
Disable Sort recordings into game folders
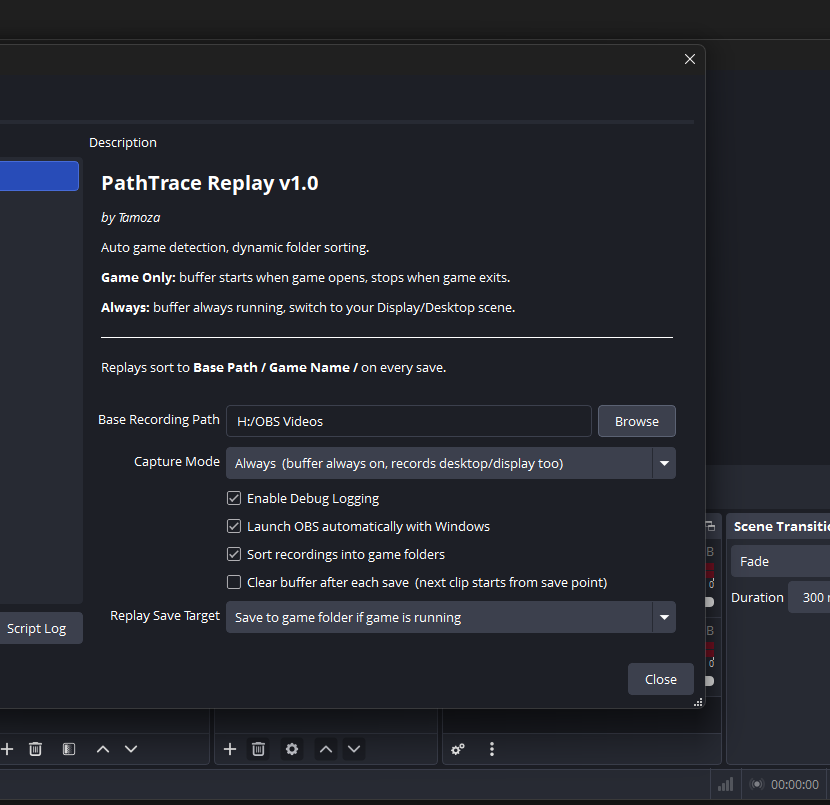click(233, 554)
